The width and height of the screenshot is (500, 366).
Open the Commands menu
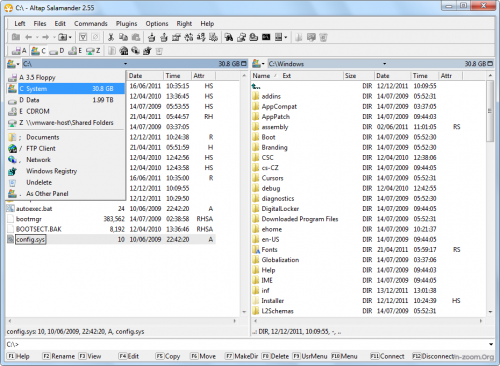[x=91, y=24]
